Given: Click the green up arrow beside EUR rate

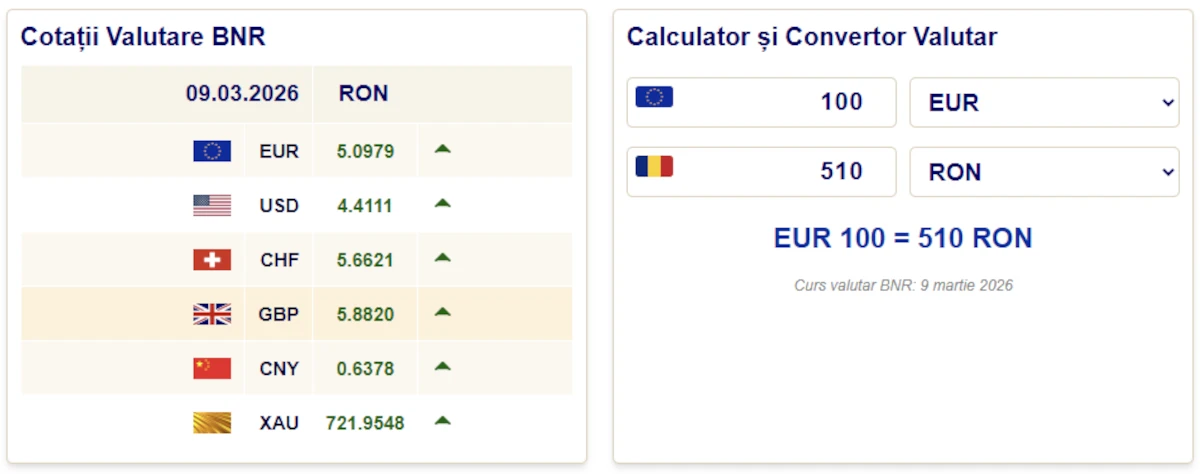Looking at the screenshot, I should (443, 150).
